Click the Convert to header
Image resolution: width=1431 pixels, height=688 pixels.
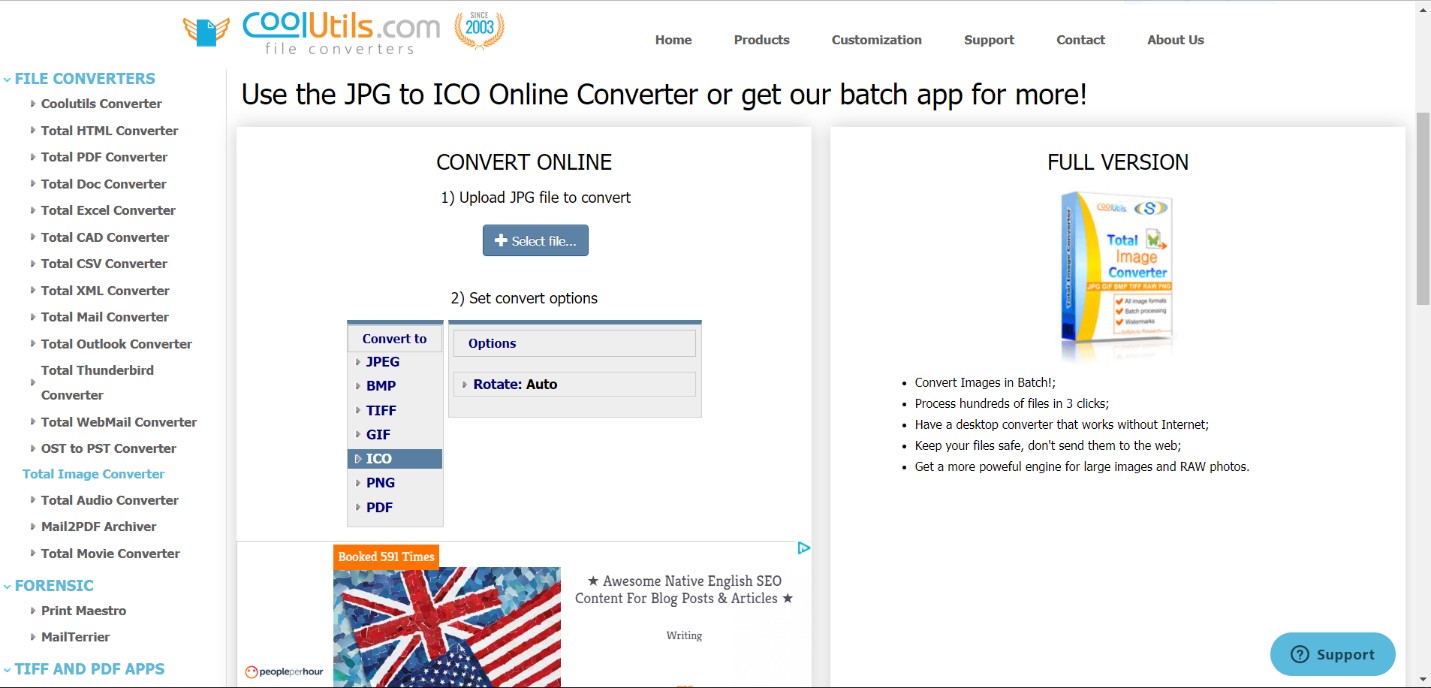[x=394, y=338]
